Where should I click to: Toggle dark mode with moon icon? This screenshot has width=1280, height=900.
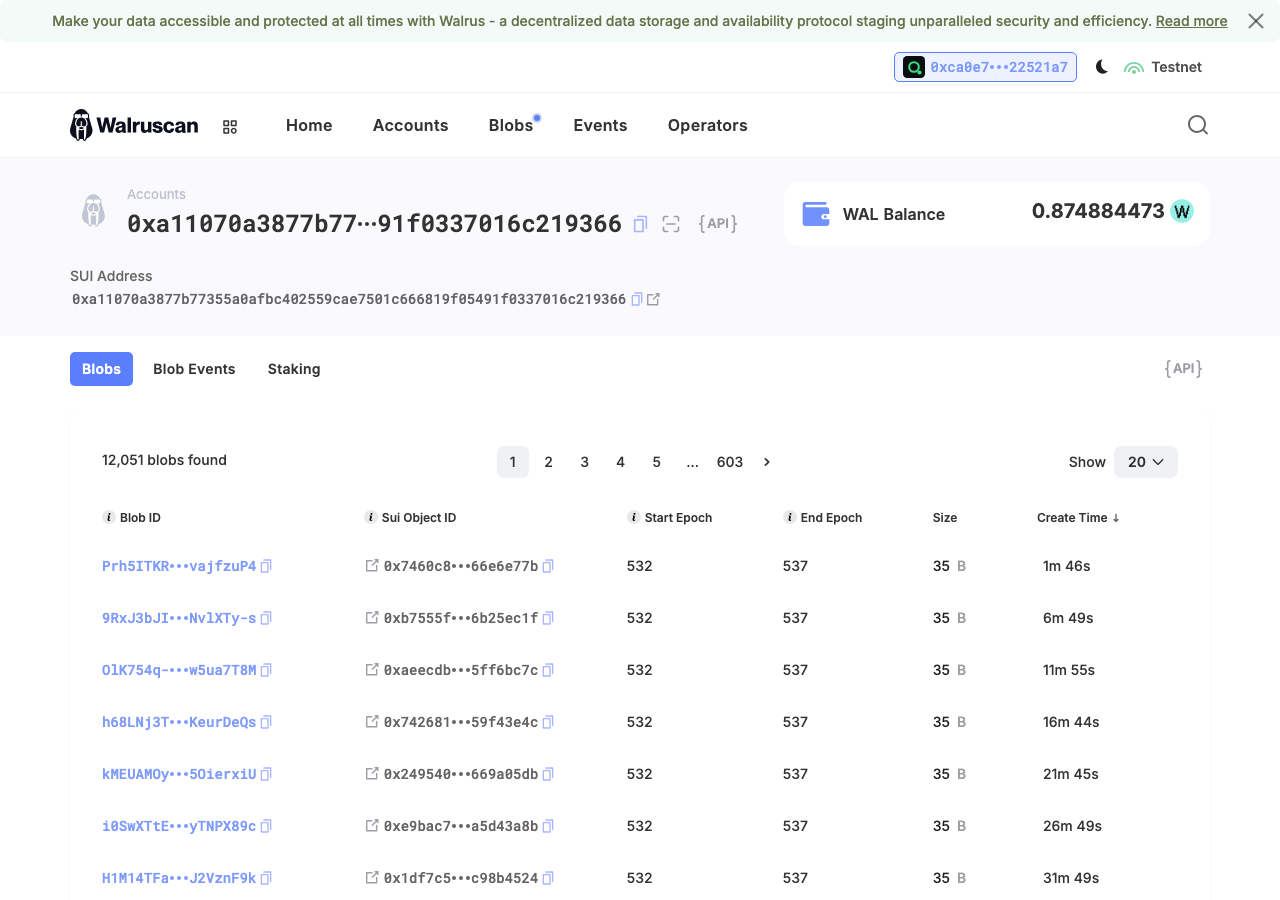tap(1102, 67)
